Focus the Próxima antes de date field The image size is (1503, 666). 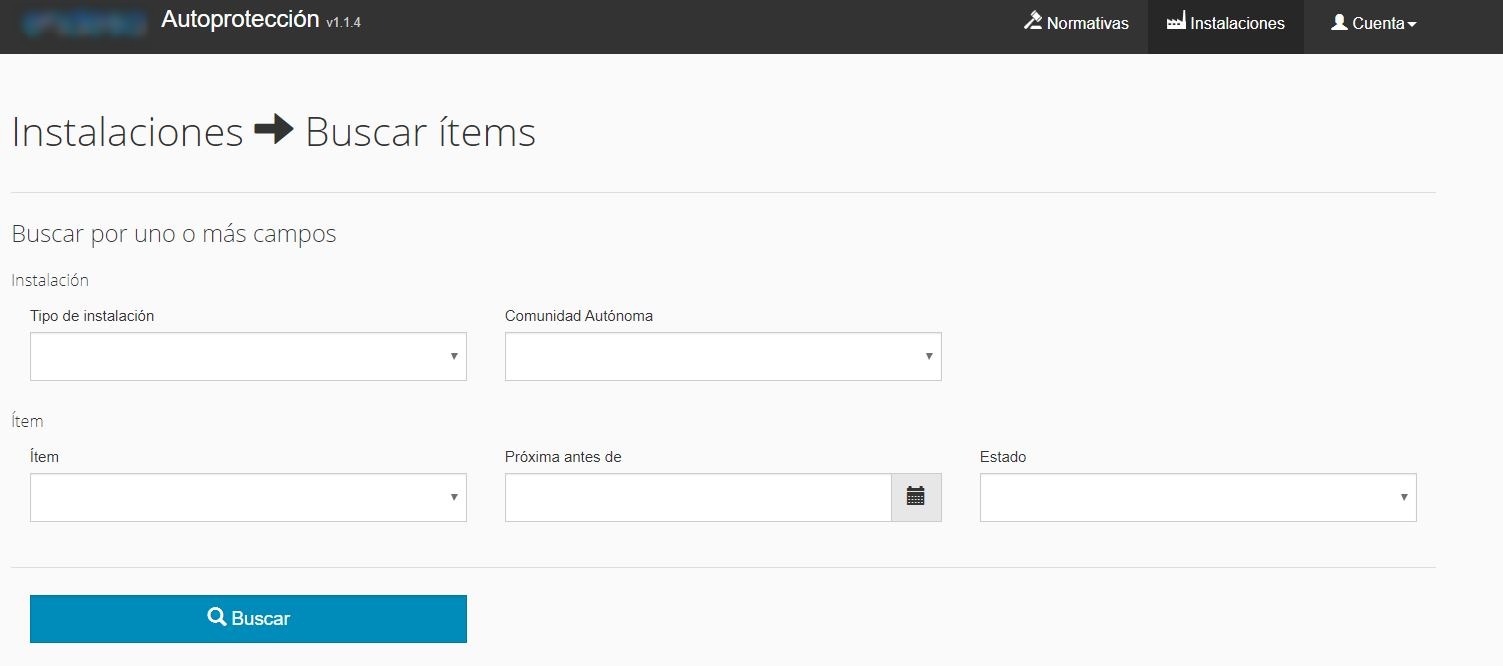[x=697, y=498]
